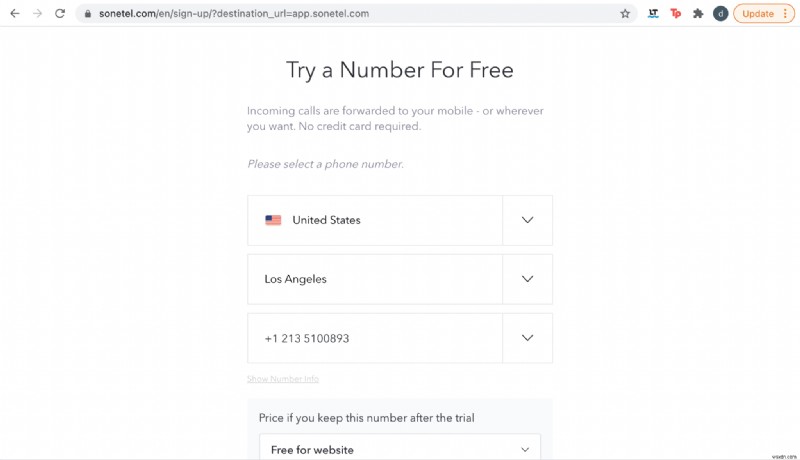Click the address bar URL field
This screenshot has height=460, width=800.
tap(300, 14)
